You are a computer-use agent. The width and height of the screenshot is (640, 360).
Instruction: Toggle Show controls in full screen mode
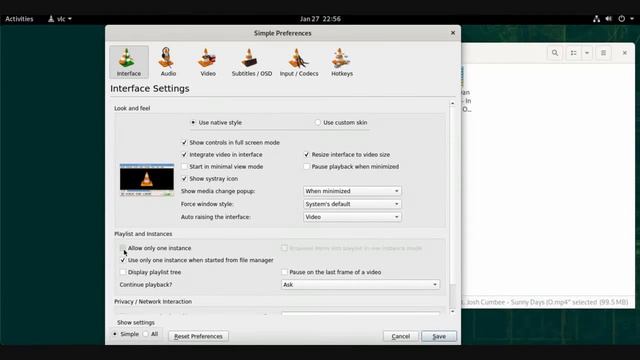[231, 142]
